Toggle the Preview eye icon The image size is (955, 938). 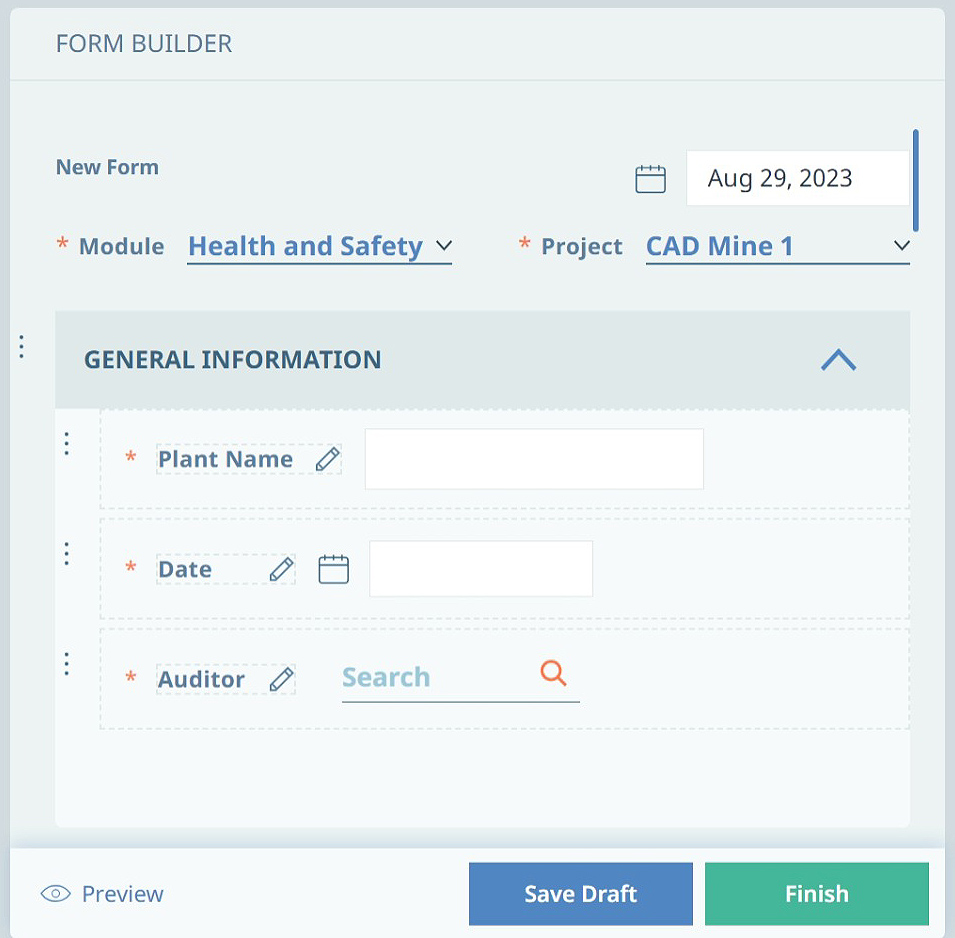(55, 894)
